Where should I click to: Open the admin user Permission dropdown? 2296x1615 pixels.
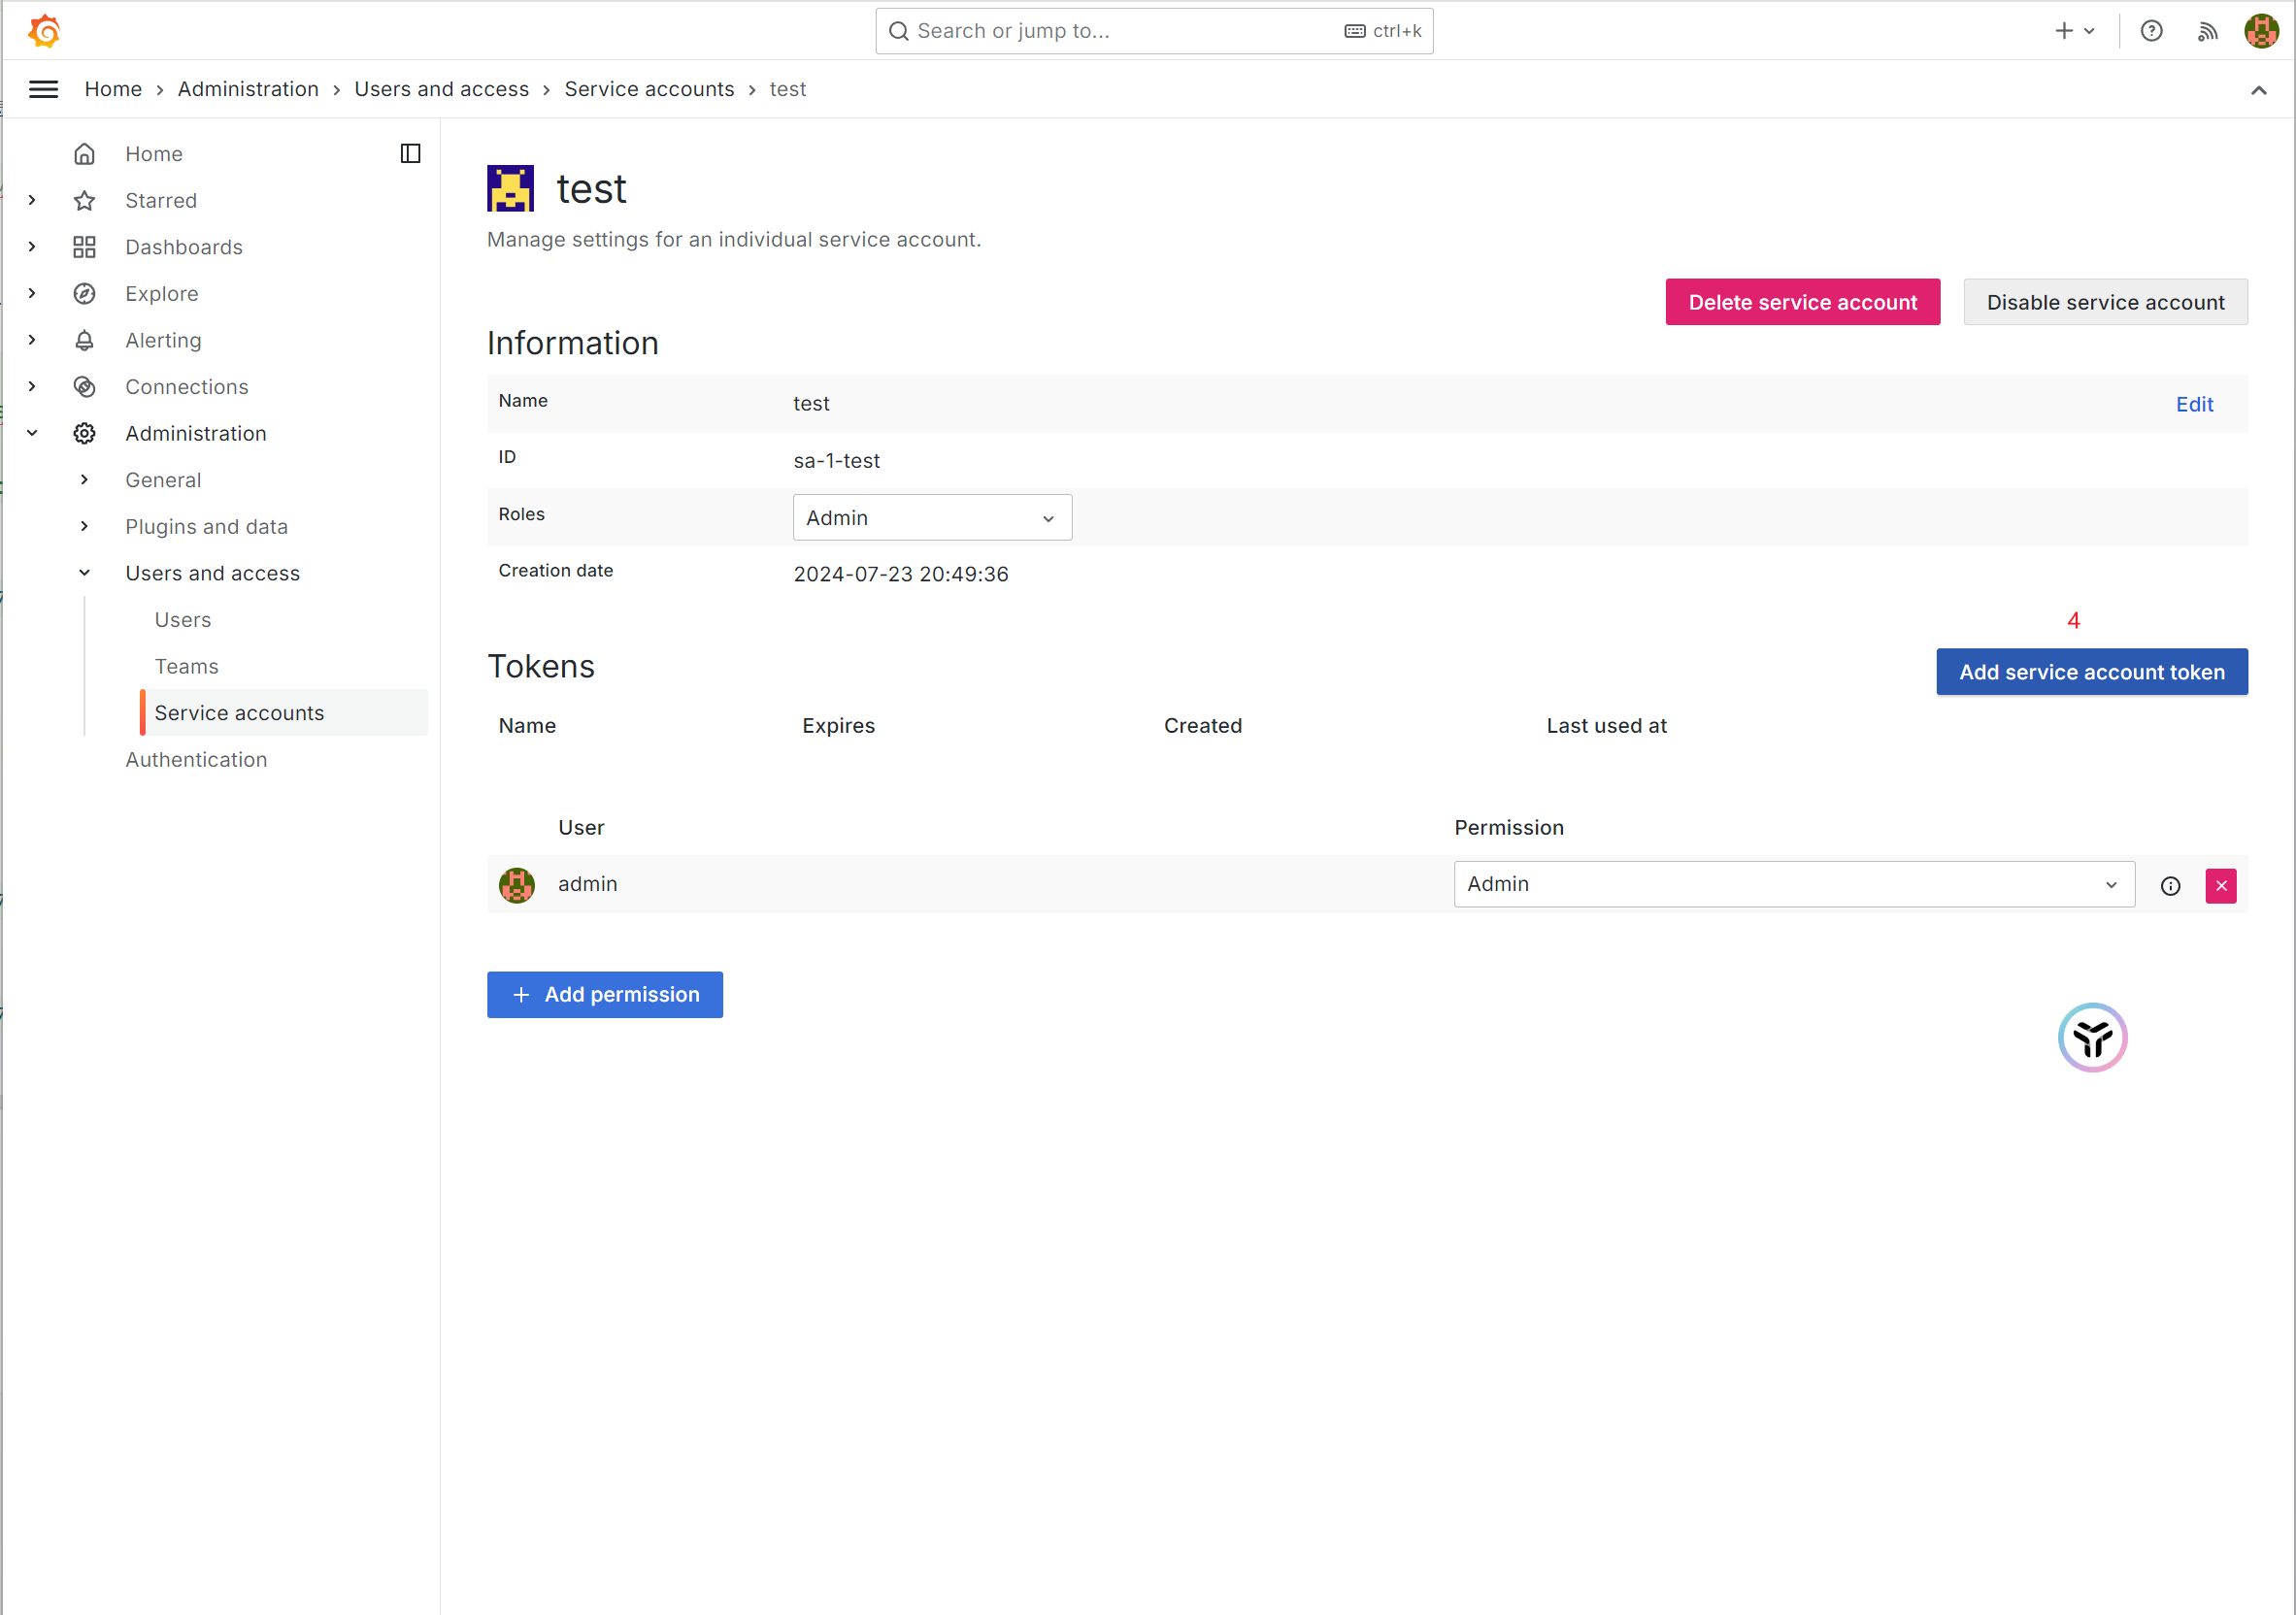coord(1793,884)
